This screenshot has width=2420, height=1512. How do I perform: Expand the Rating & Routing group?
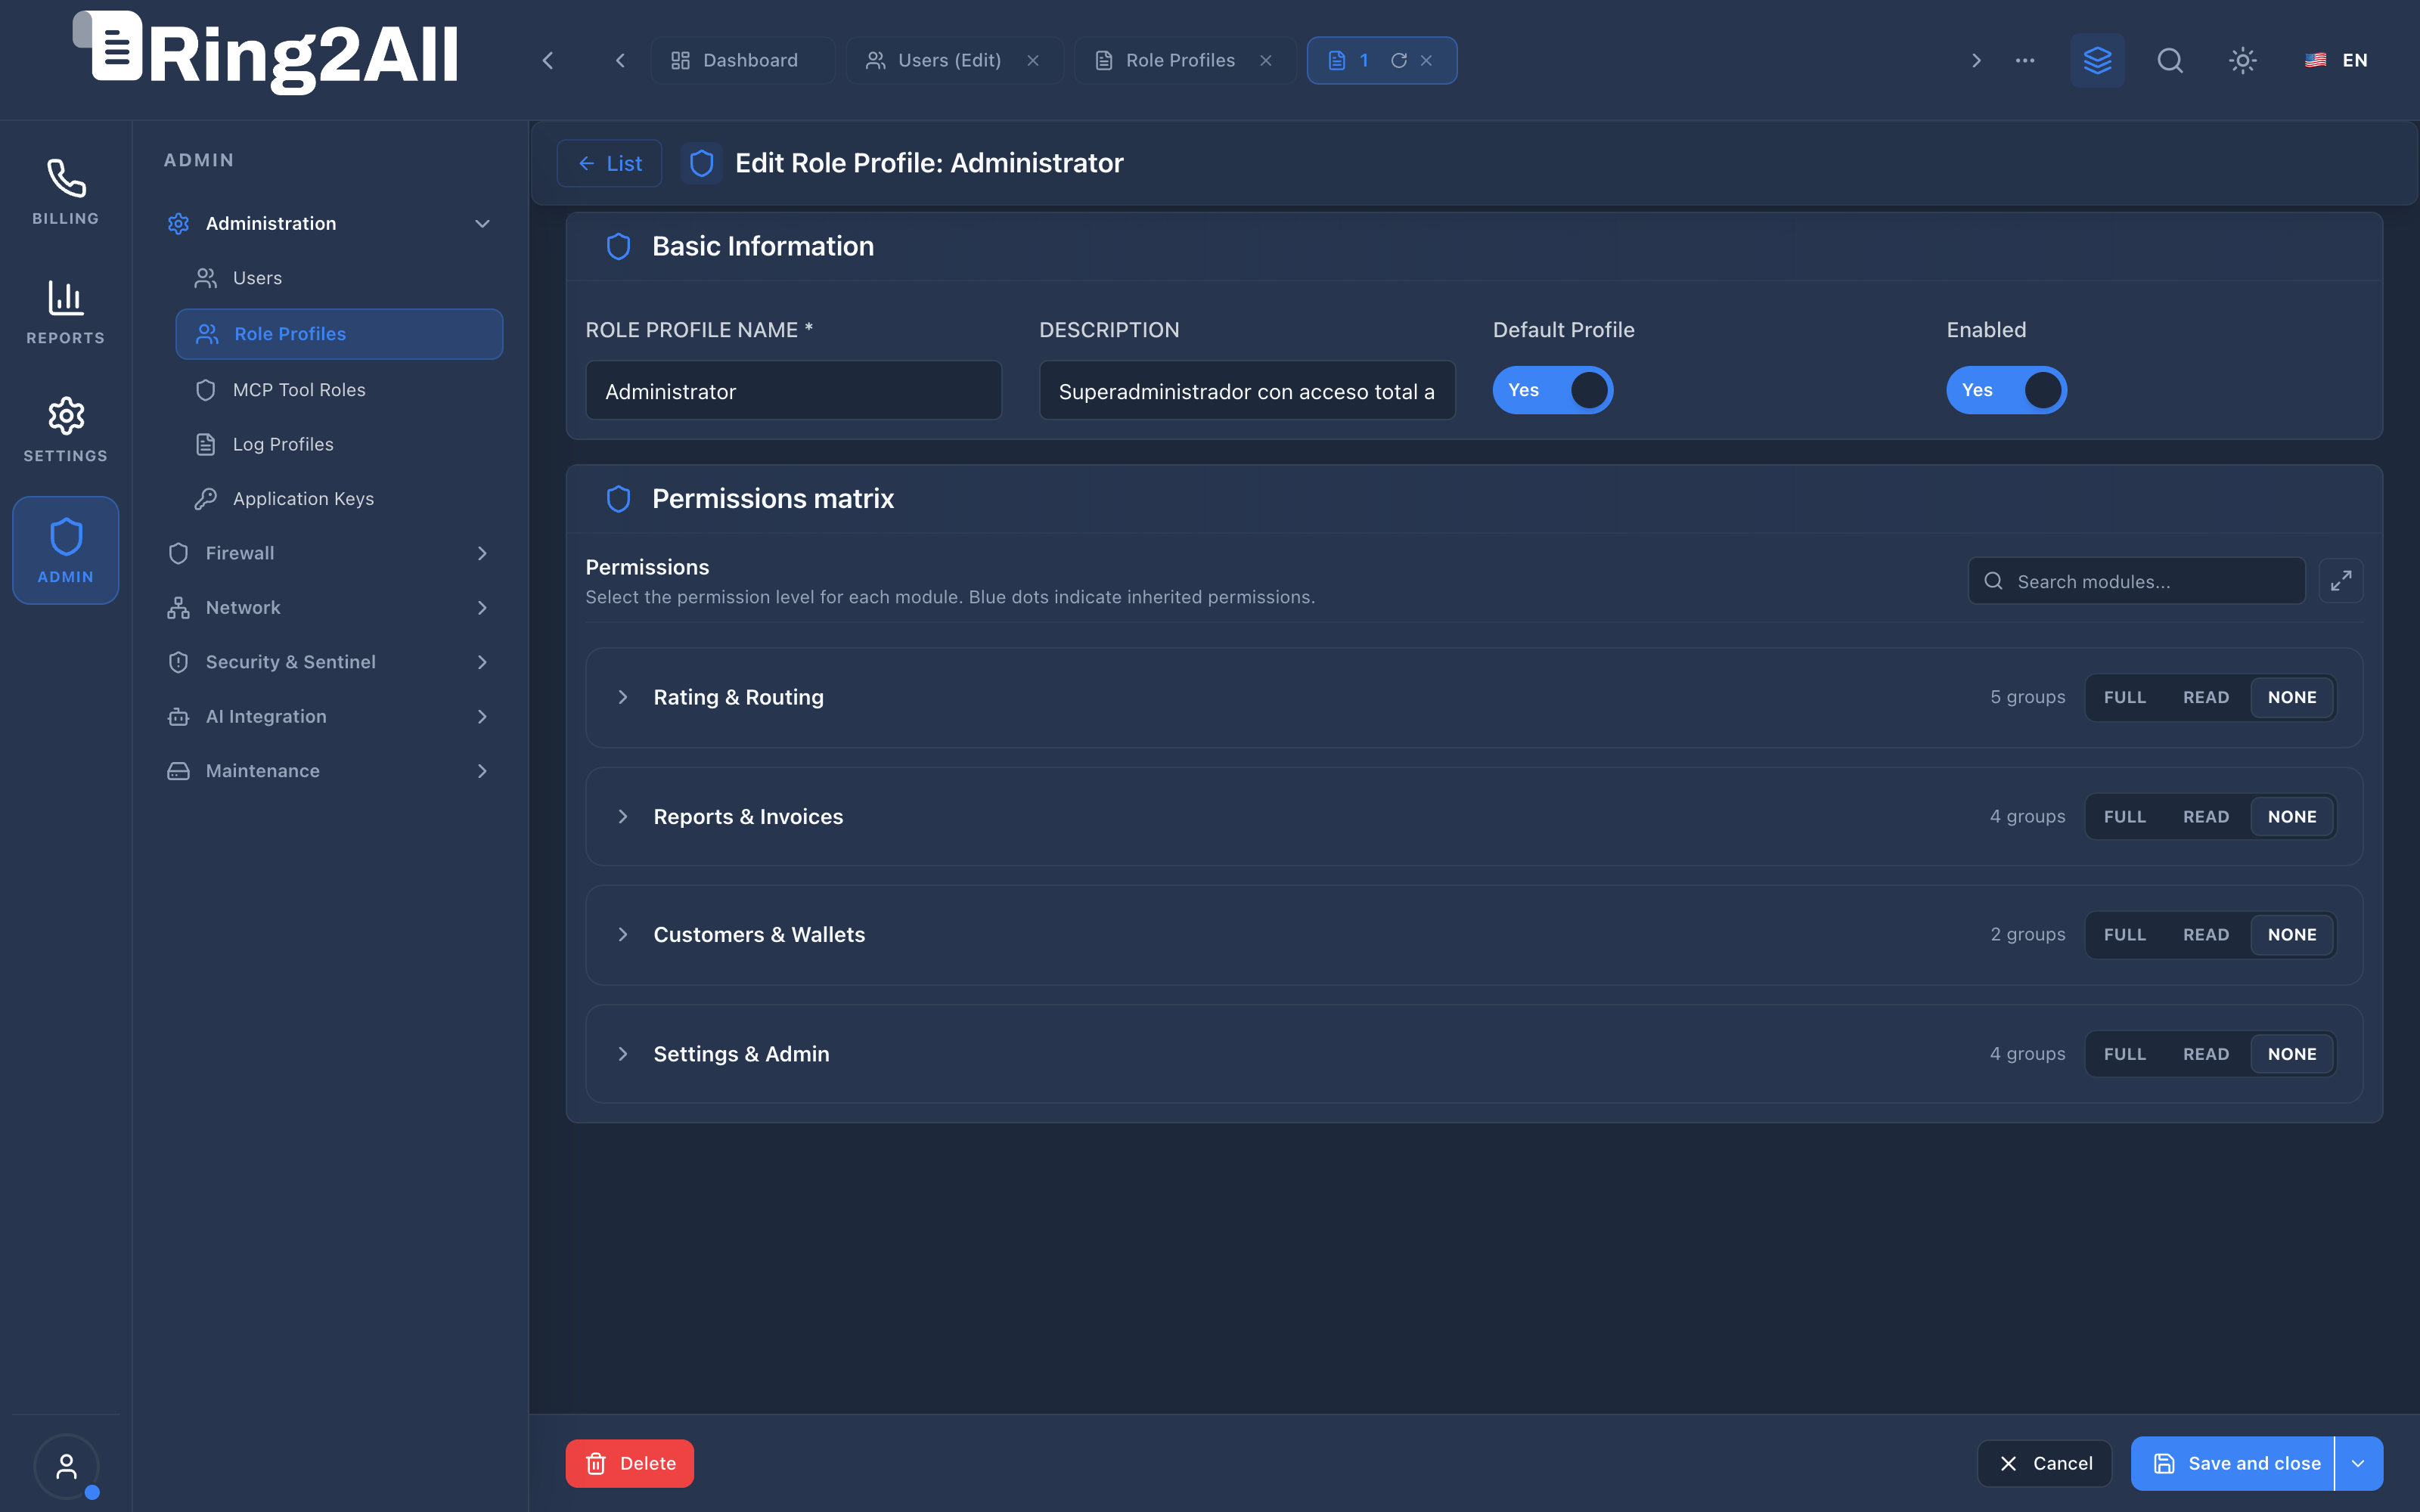[623, 697]
